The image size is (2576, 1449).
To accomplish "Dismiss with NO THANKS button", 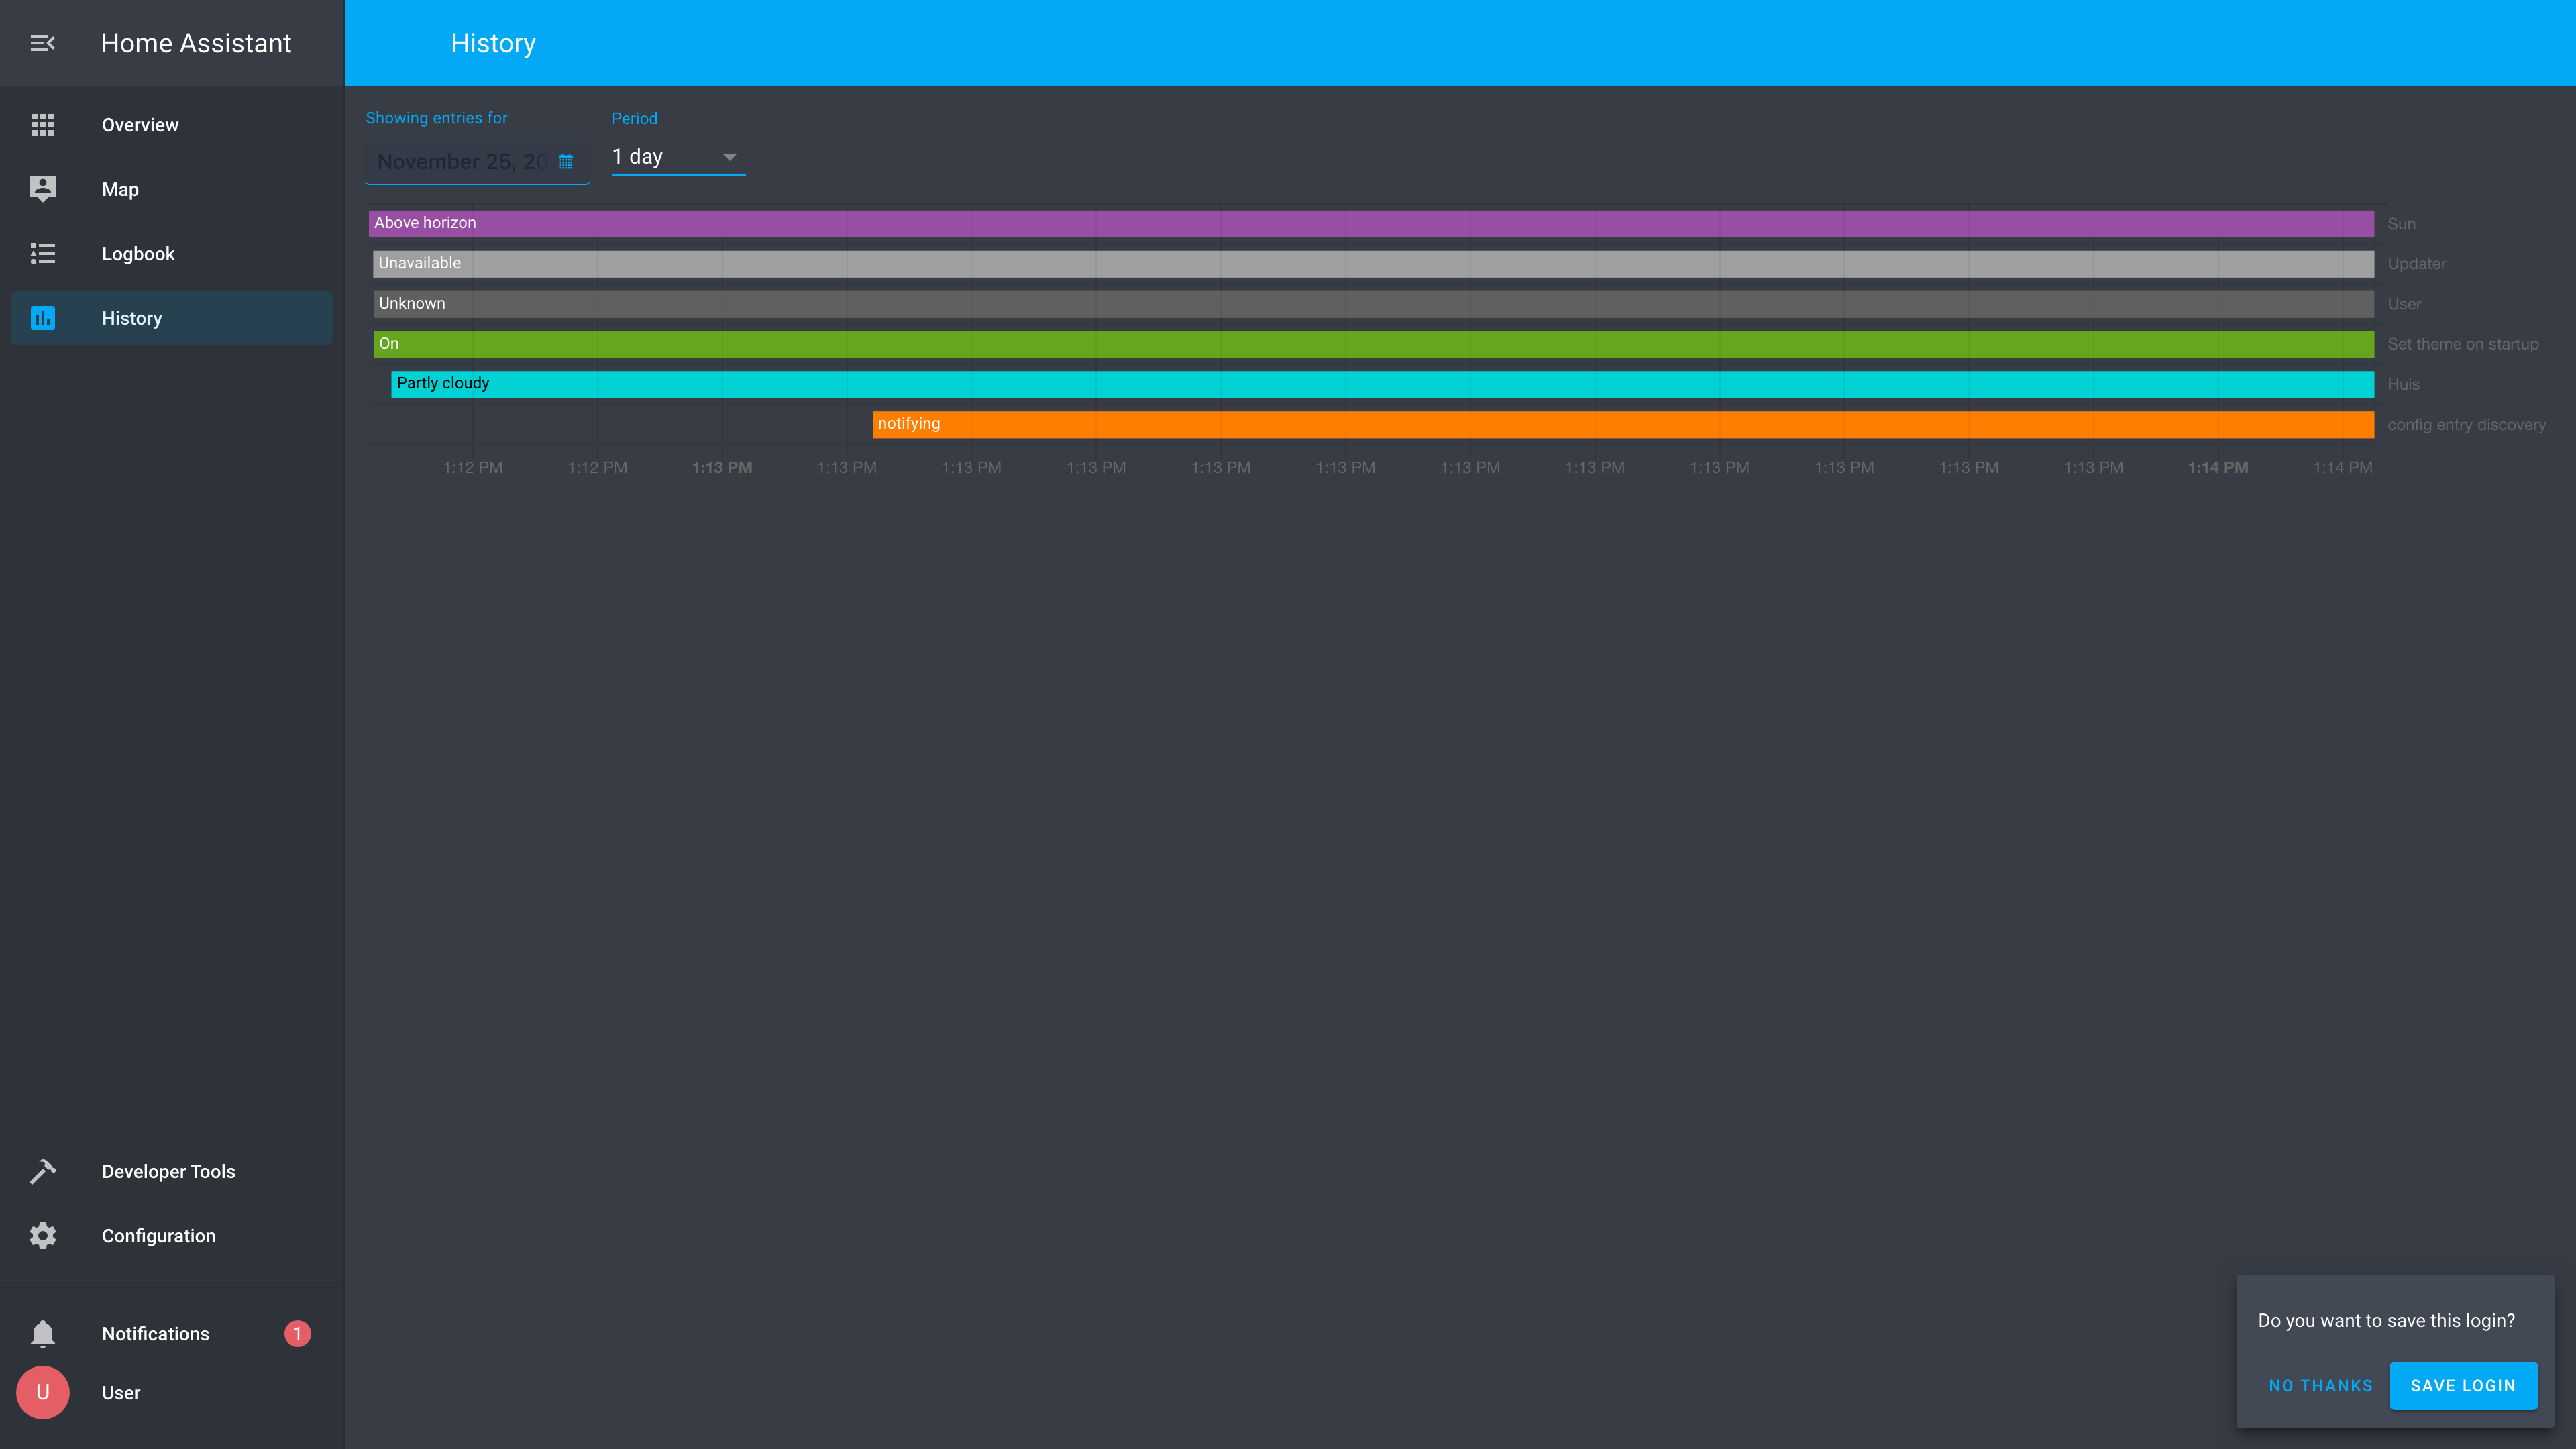I will click(x=2320, y=1386).
